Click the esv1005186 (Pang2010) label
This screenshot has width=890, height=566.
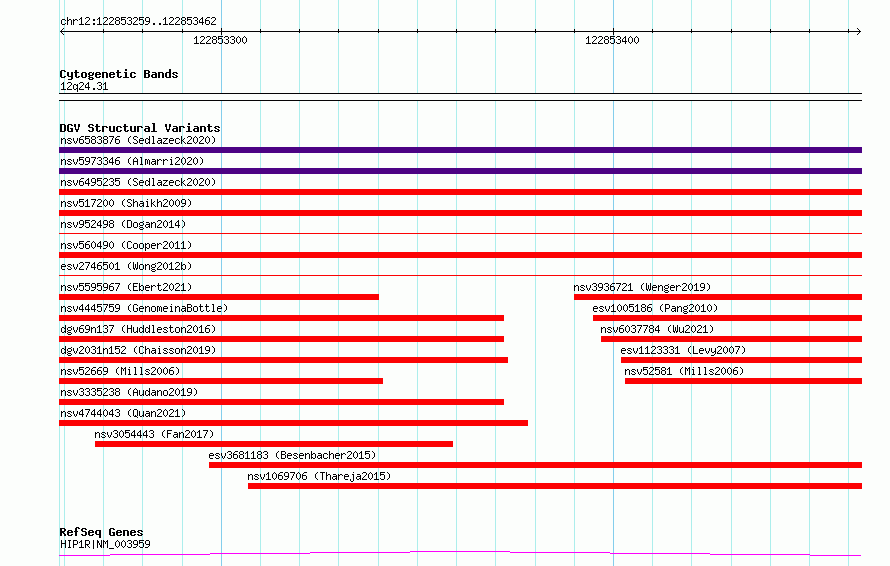tap(655, 308)
